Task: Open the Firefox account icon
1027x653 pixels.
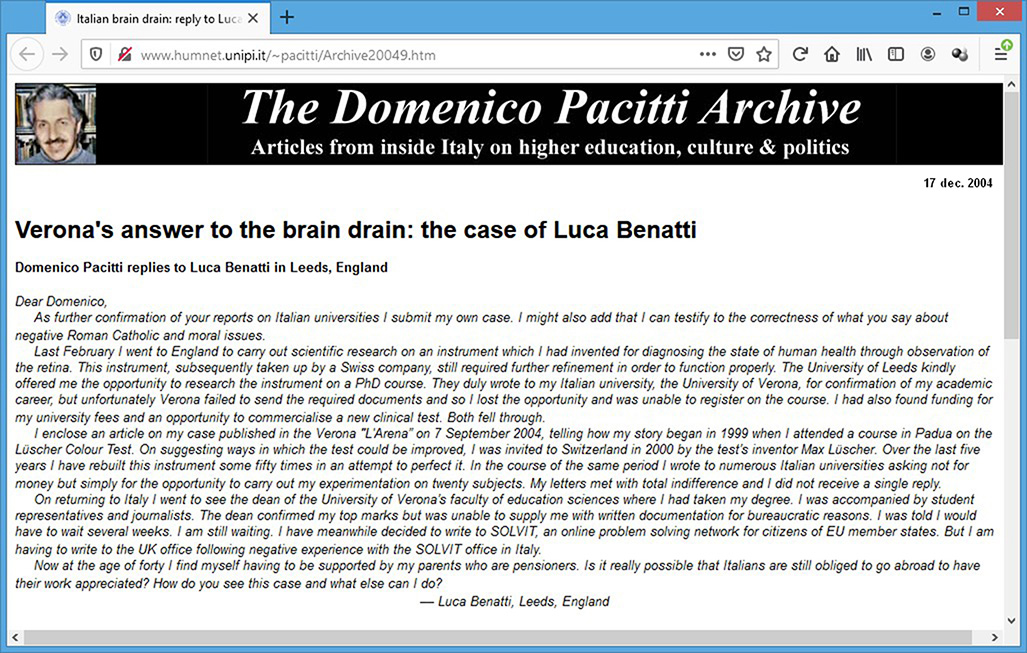Action: (x=928, y=55)
